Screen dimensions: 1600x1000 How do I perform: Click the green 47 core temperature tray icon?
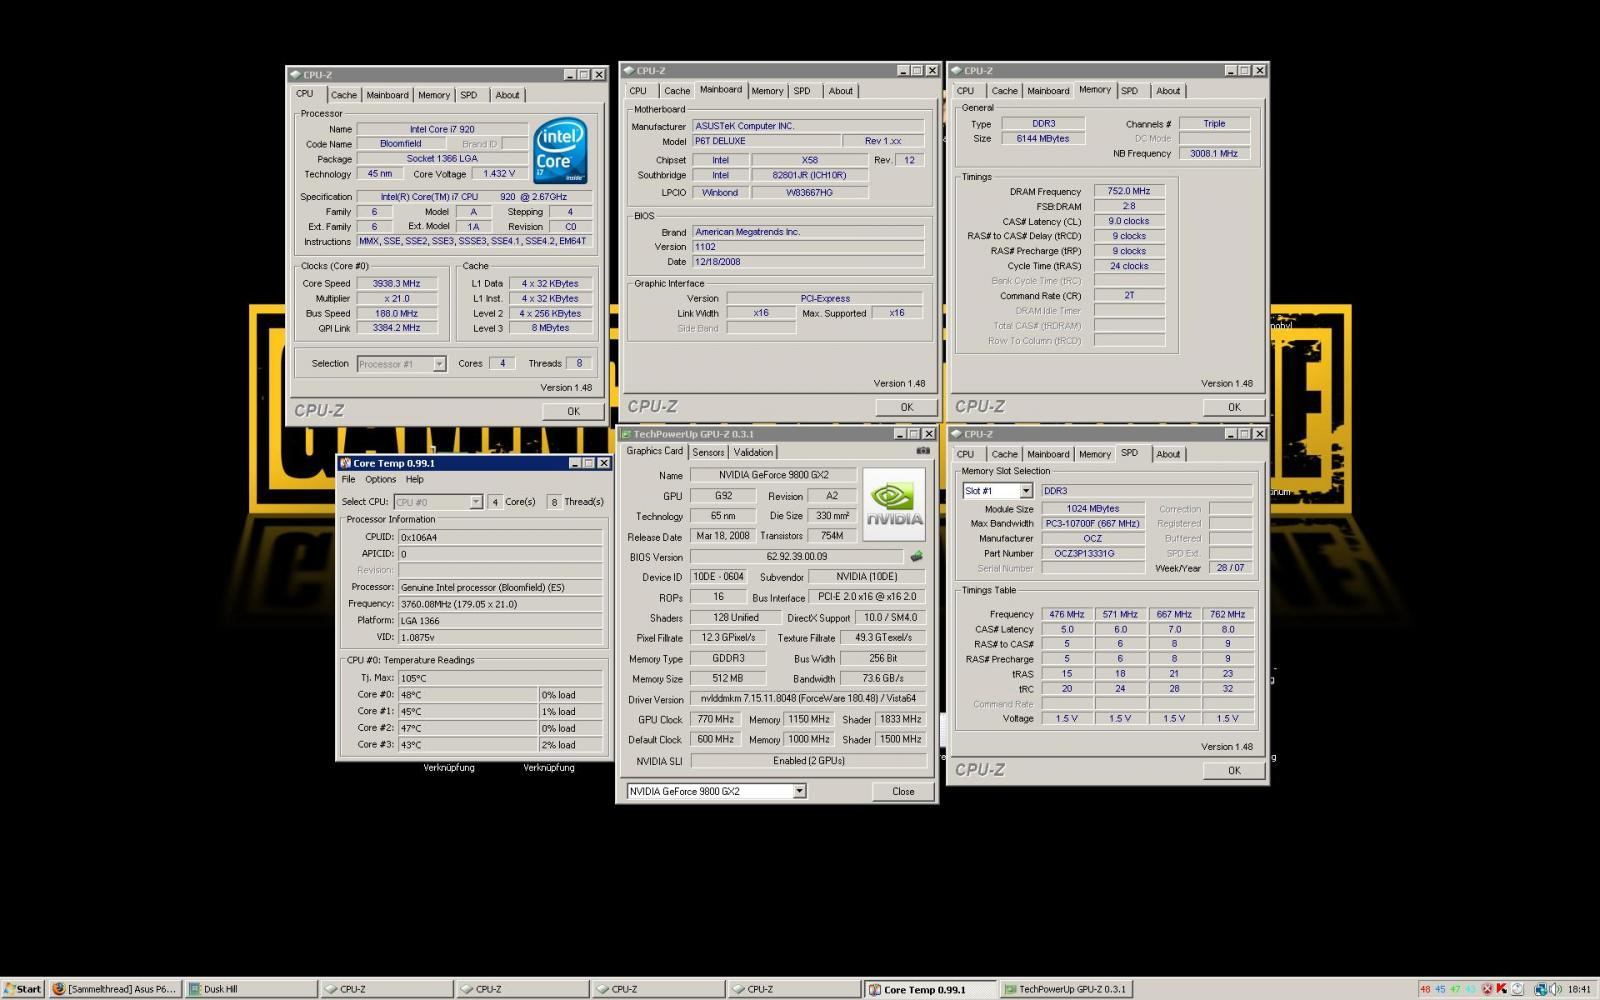(x=1455, y=989)
